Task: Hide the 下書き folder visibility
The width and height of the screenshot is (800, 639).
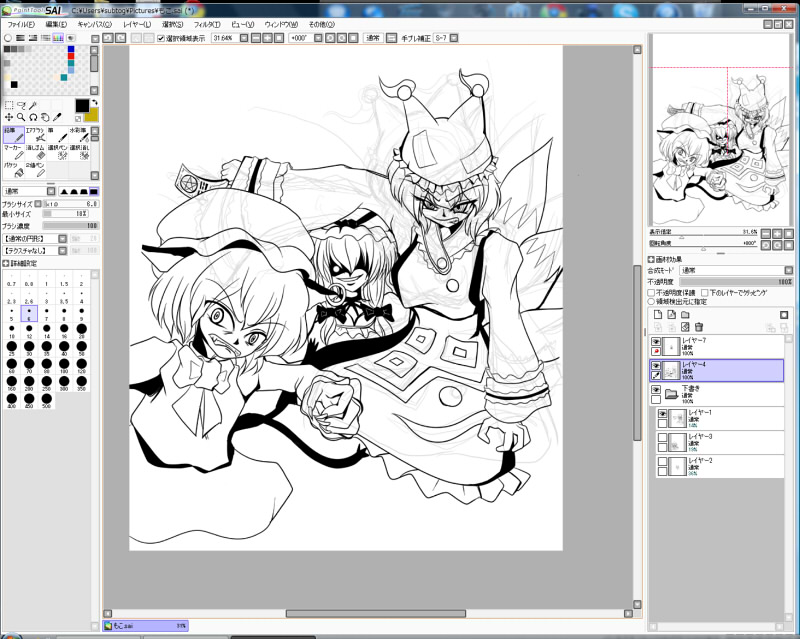Action: pos(656,389)
